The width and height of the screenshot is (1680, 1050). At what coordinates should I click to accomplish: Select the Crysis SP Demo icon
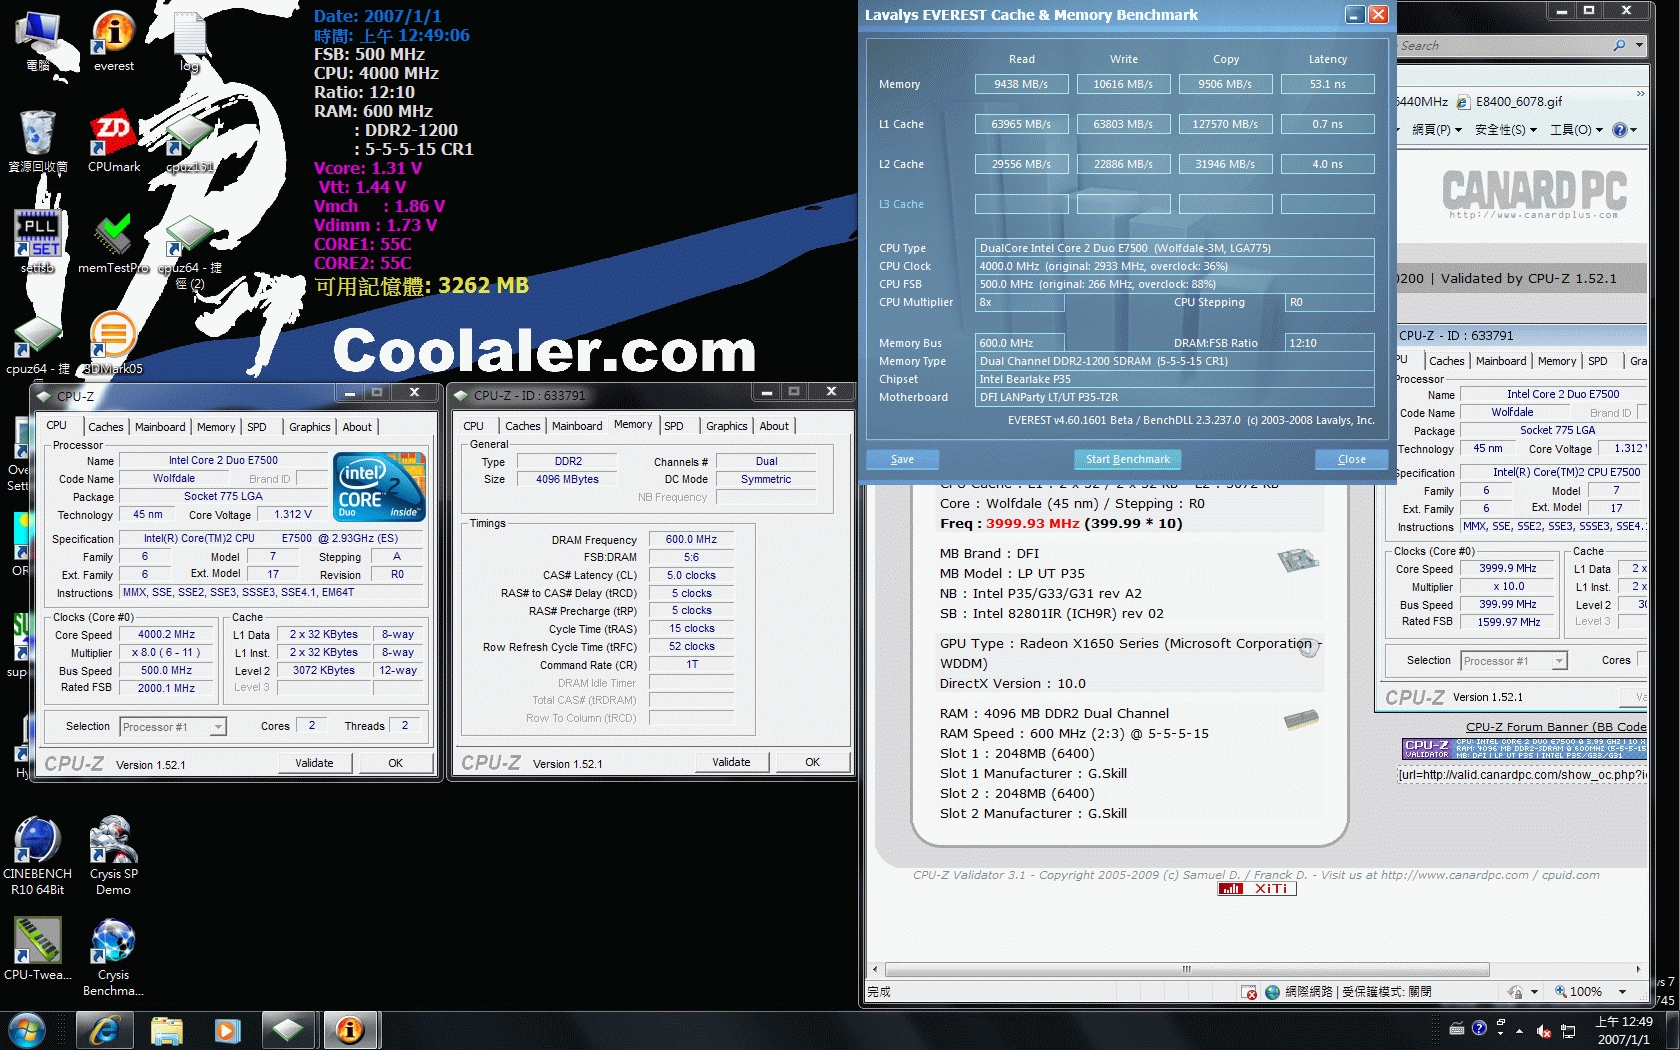tap(113, 855)
